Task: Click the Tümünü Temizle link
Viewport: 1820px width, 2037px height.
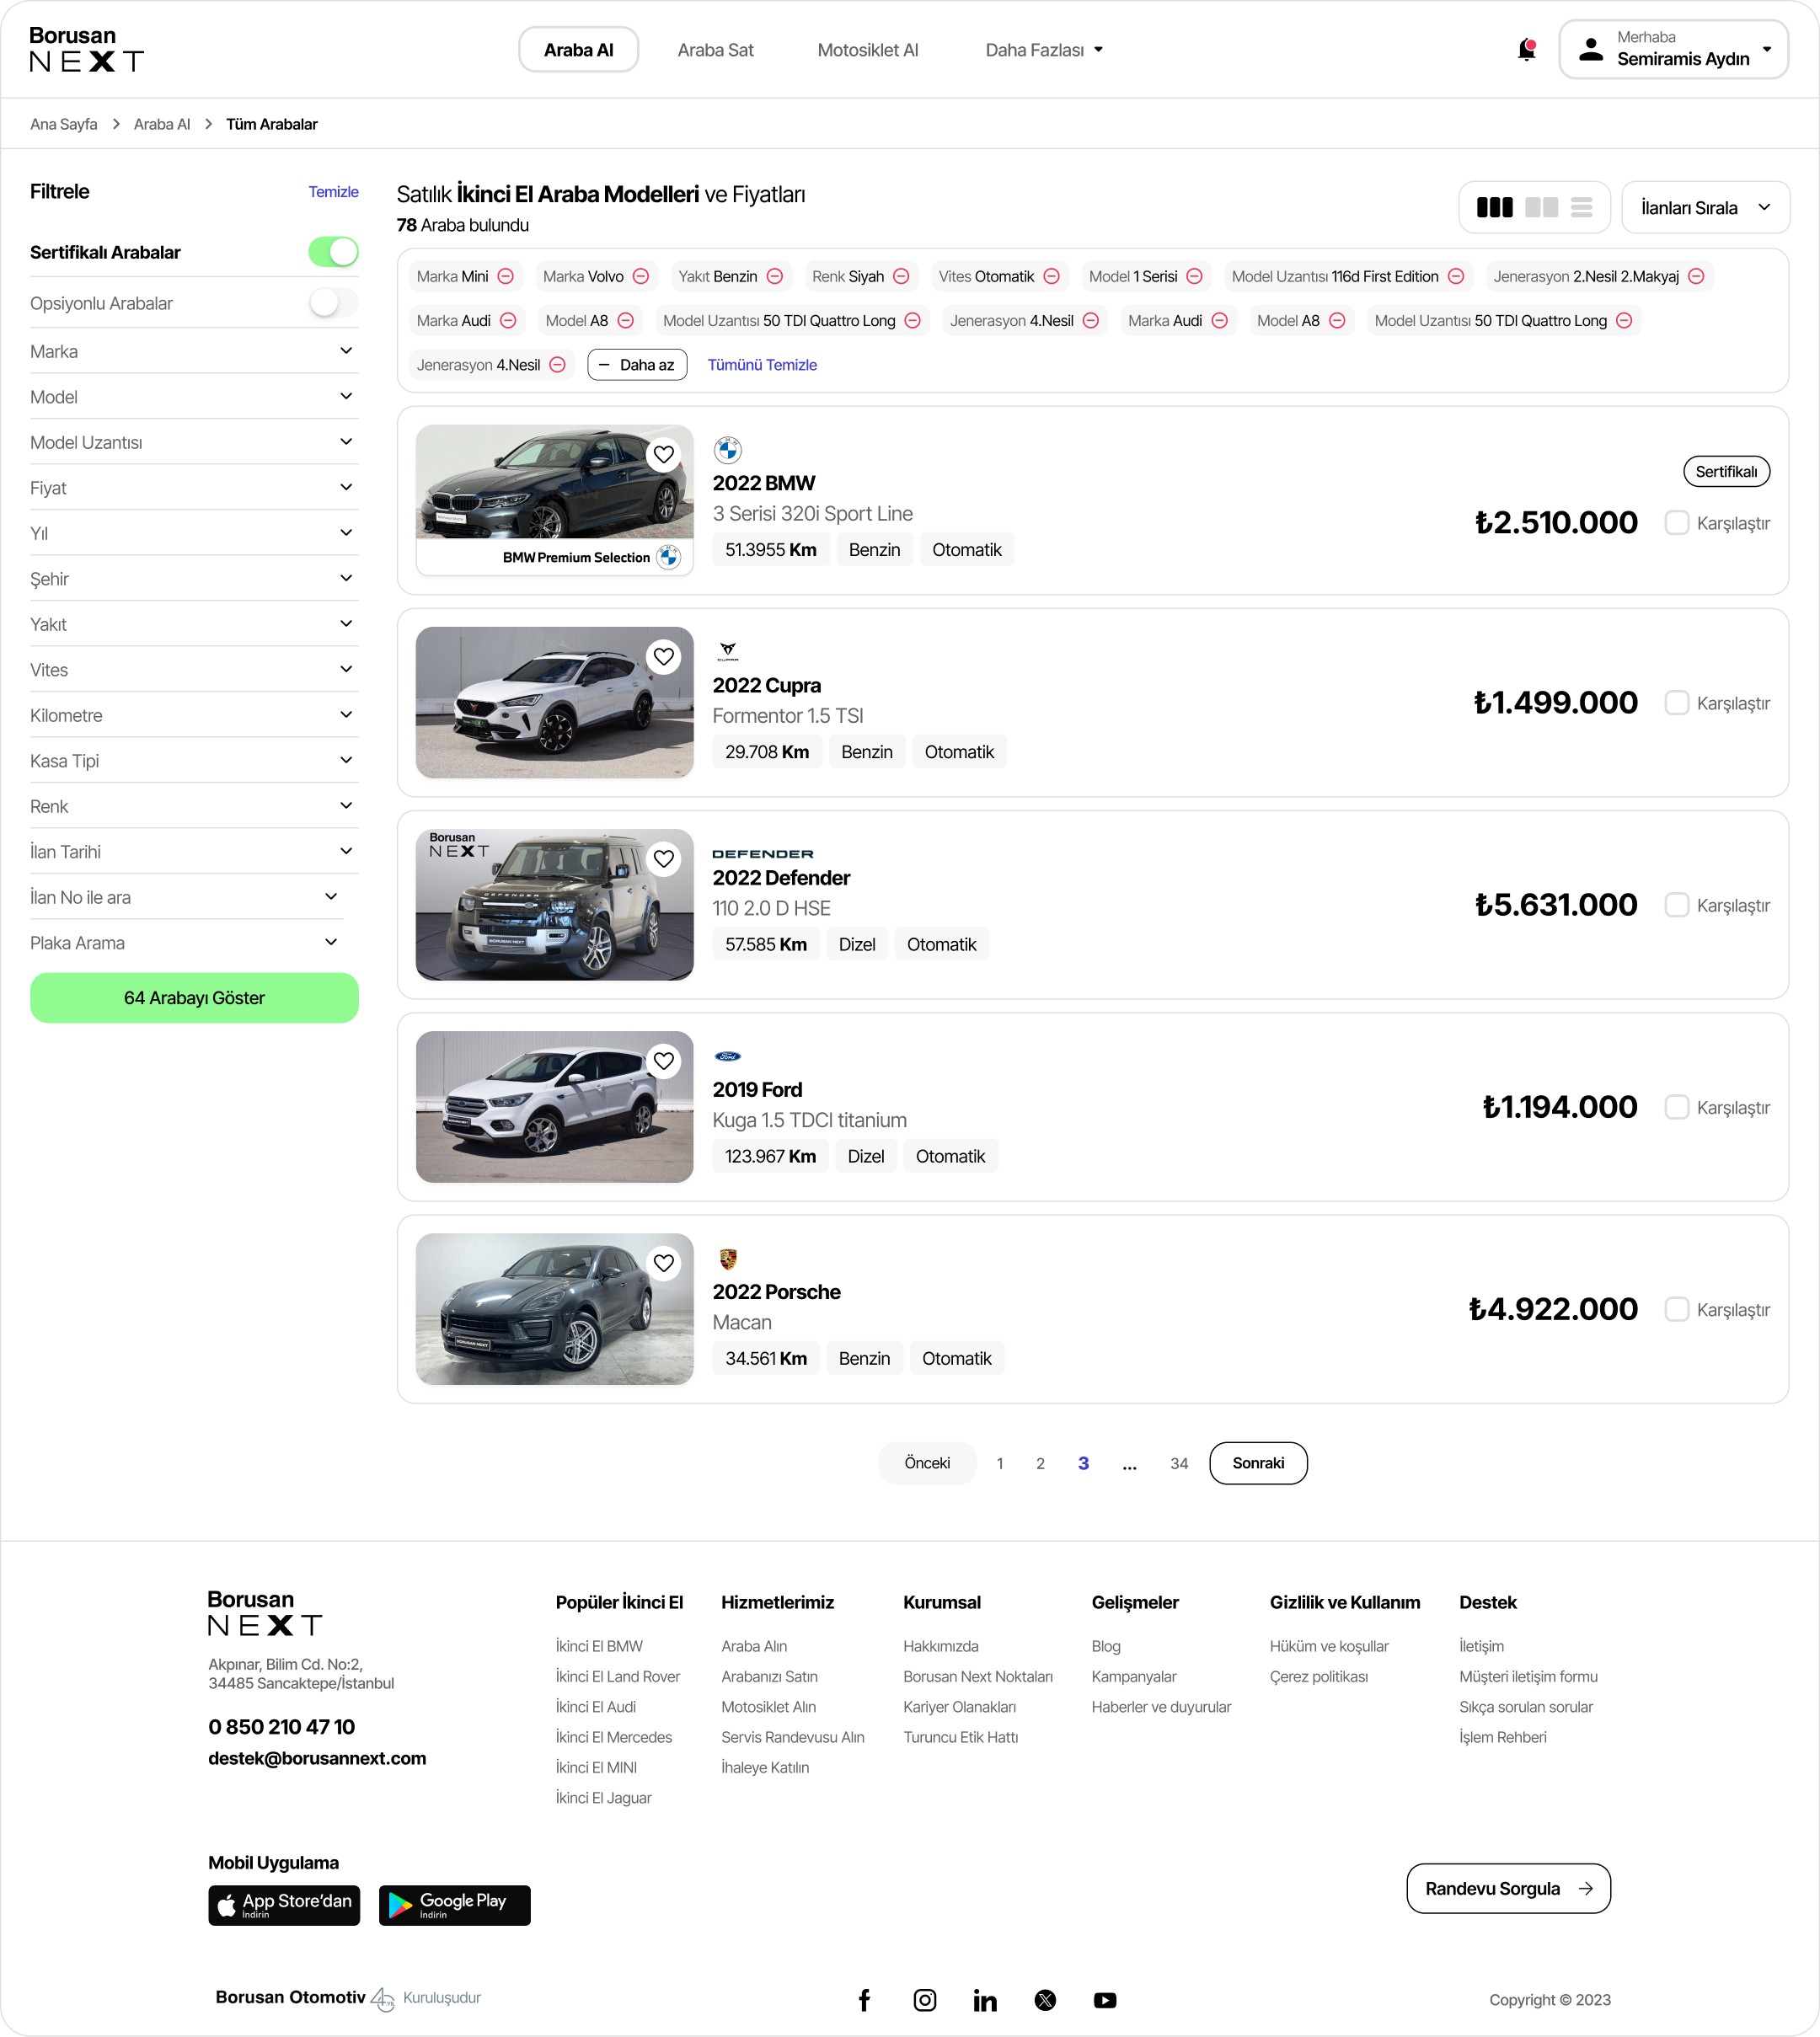Action: coord(762,365)
